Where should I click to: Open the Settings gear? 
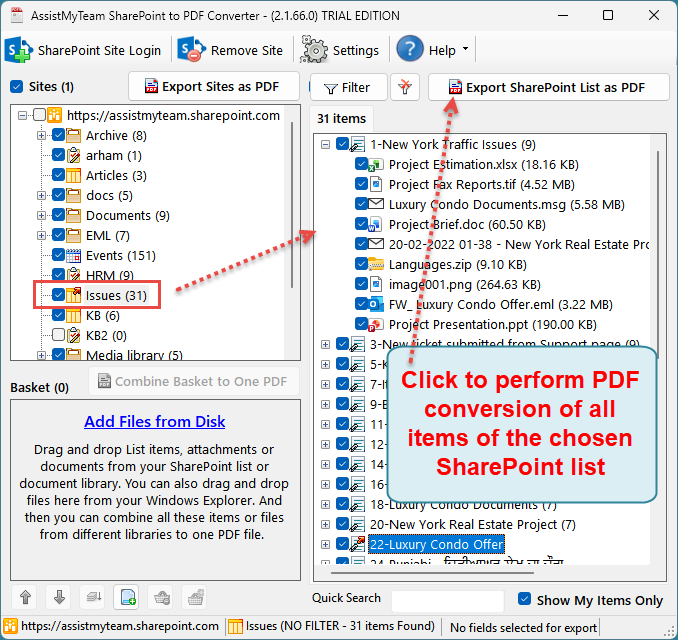(x=340, y=50)
